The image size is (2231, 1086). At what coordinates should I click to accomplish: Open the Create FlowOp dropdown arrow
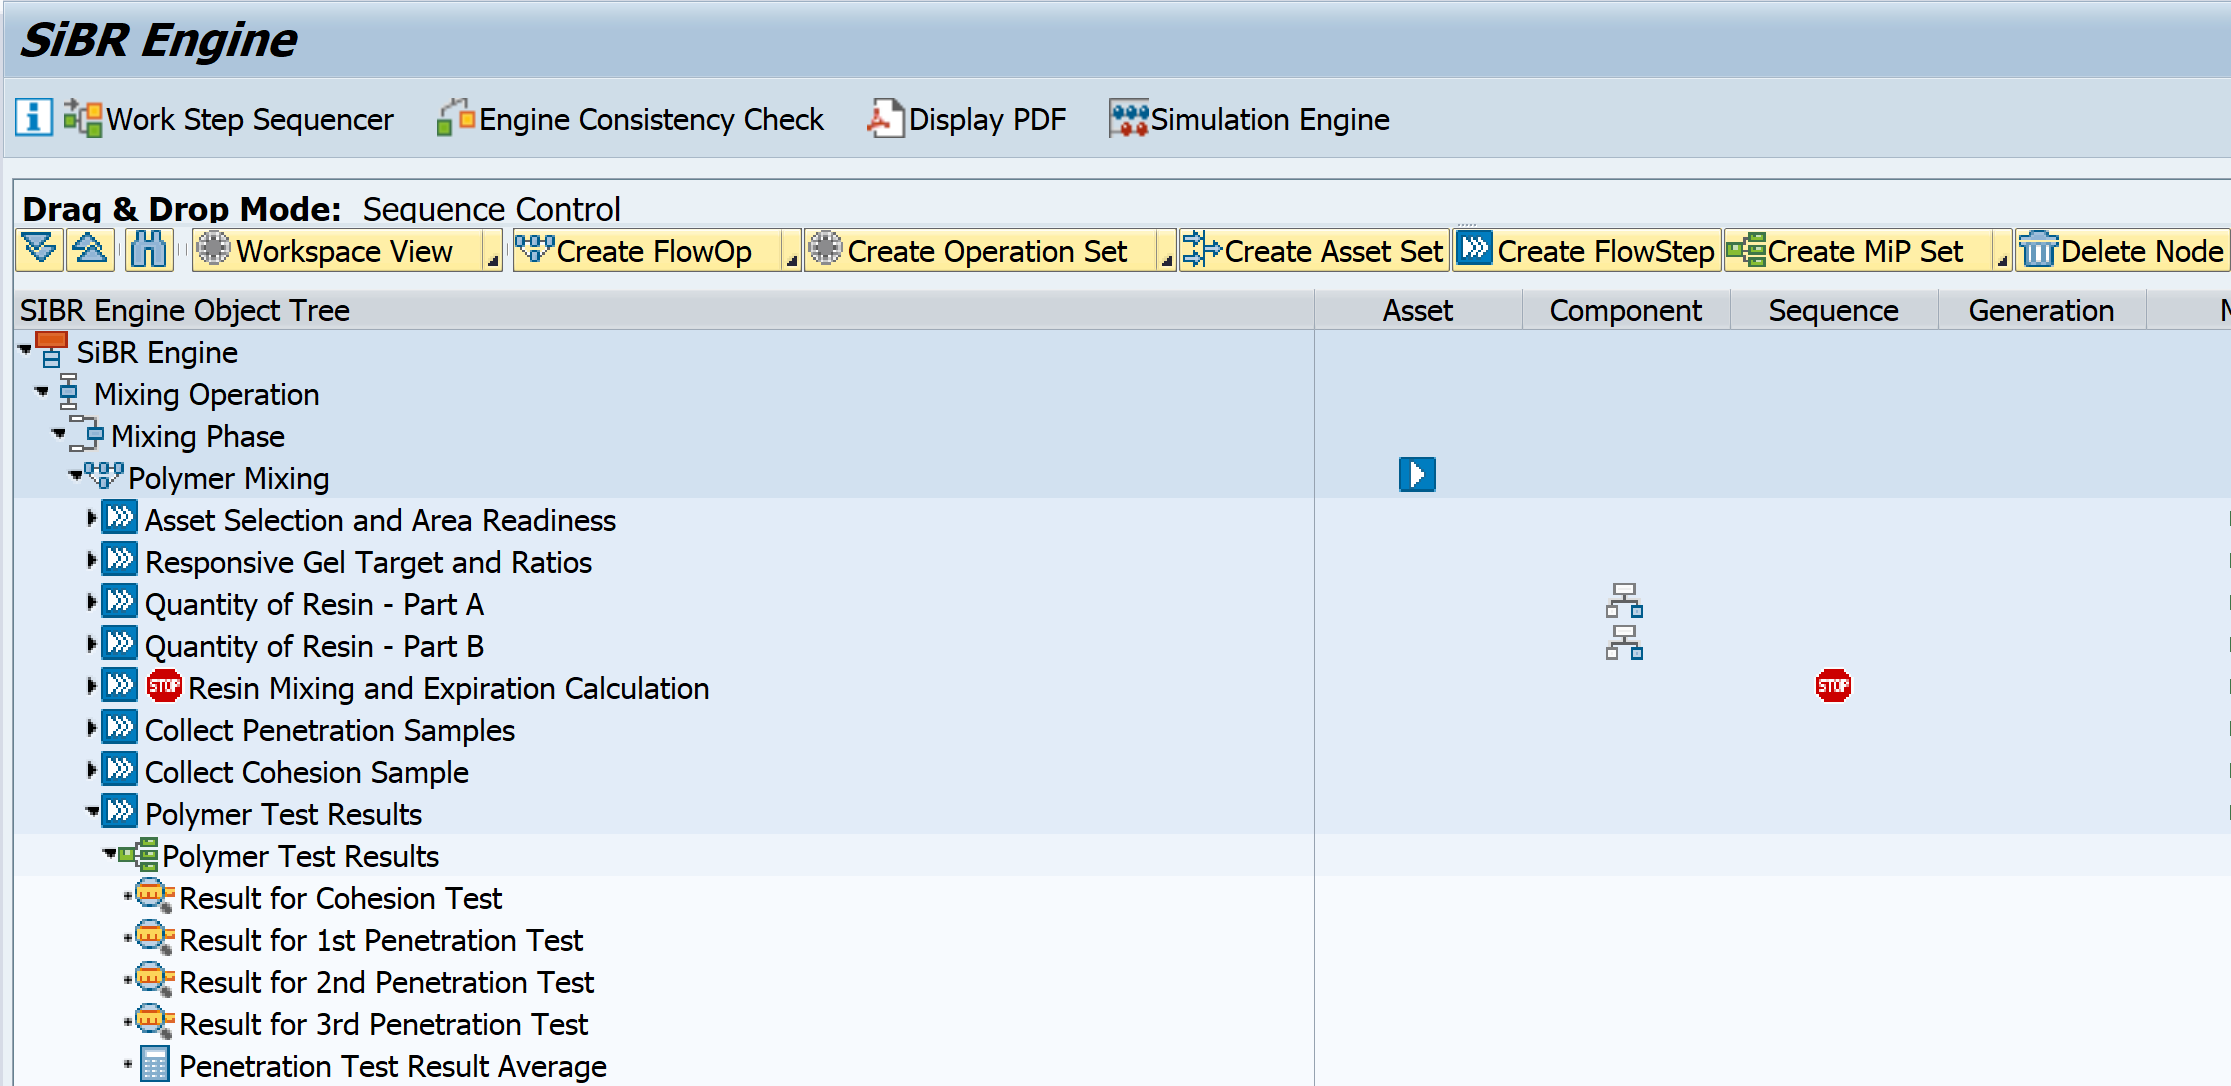(791, 250)
